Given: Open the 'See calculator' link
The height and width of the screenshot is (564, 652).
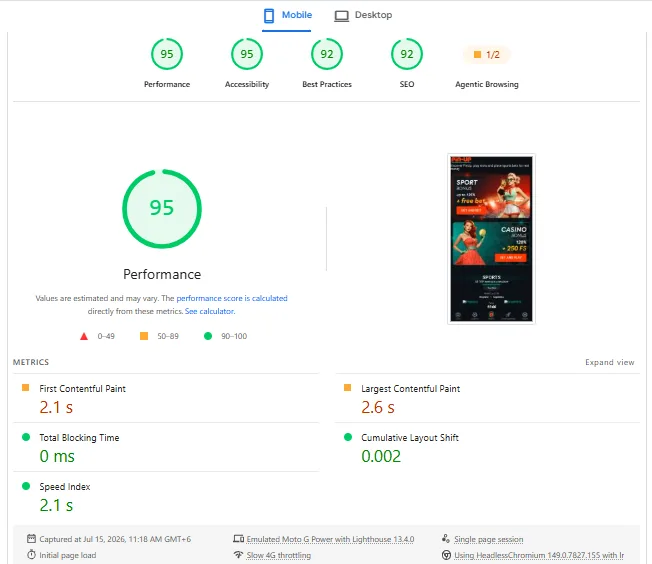Looking at the screenshot, I should coord(210,311).
